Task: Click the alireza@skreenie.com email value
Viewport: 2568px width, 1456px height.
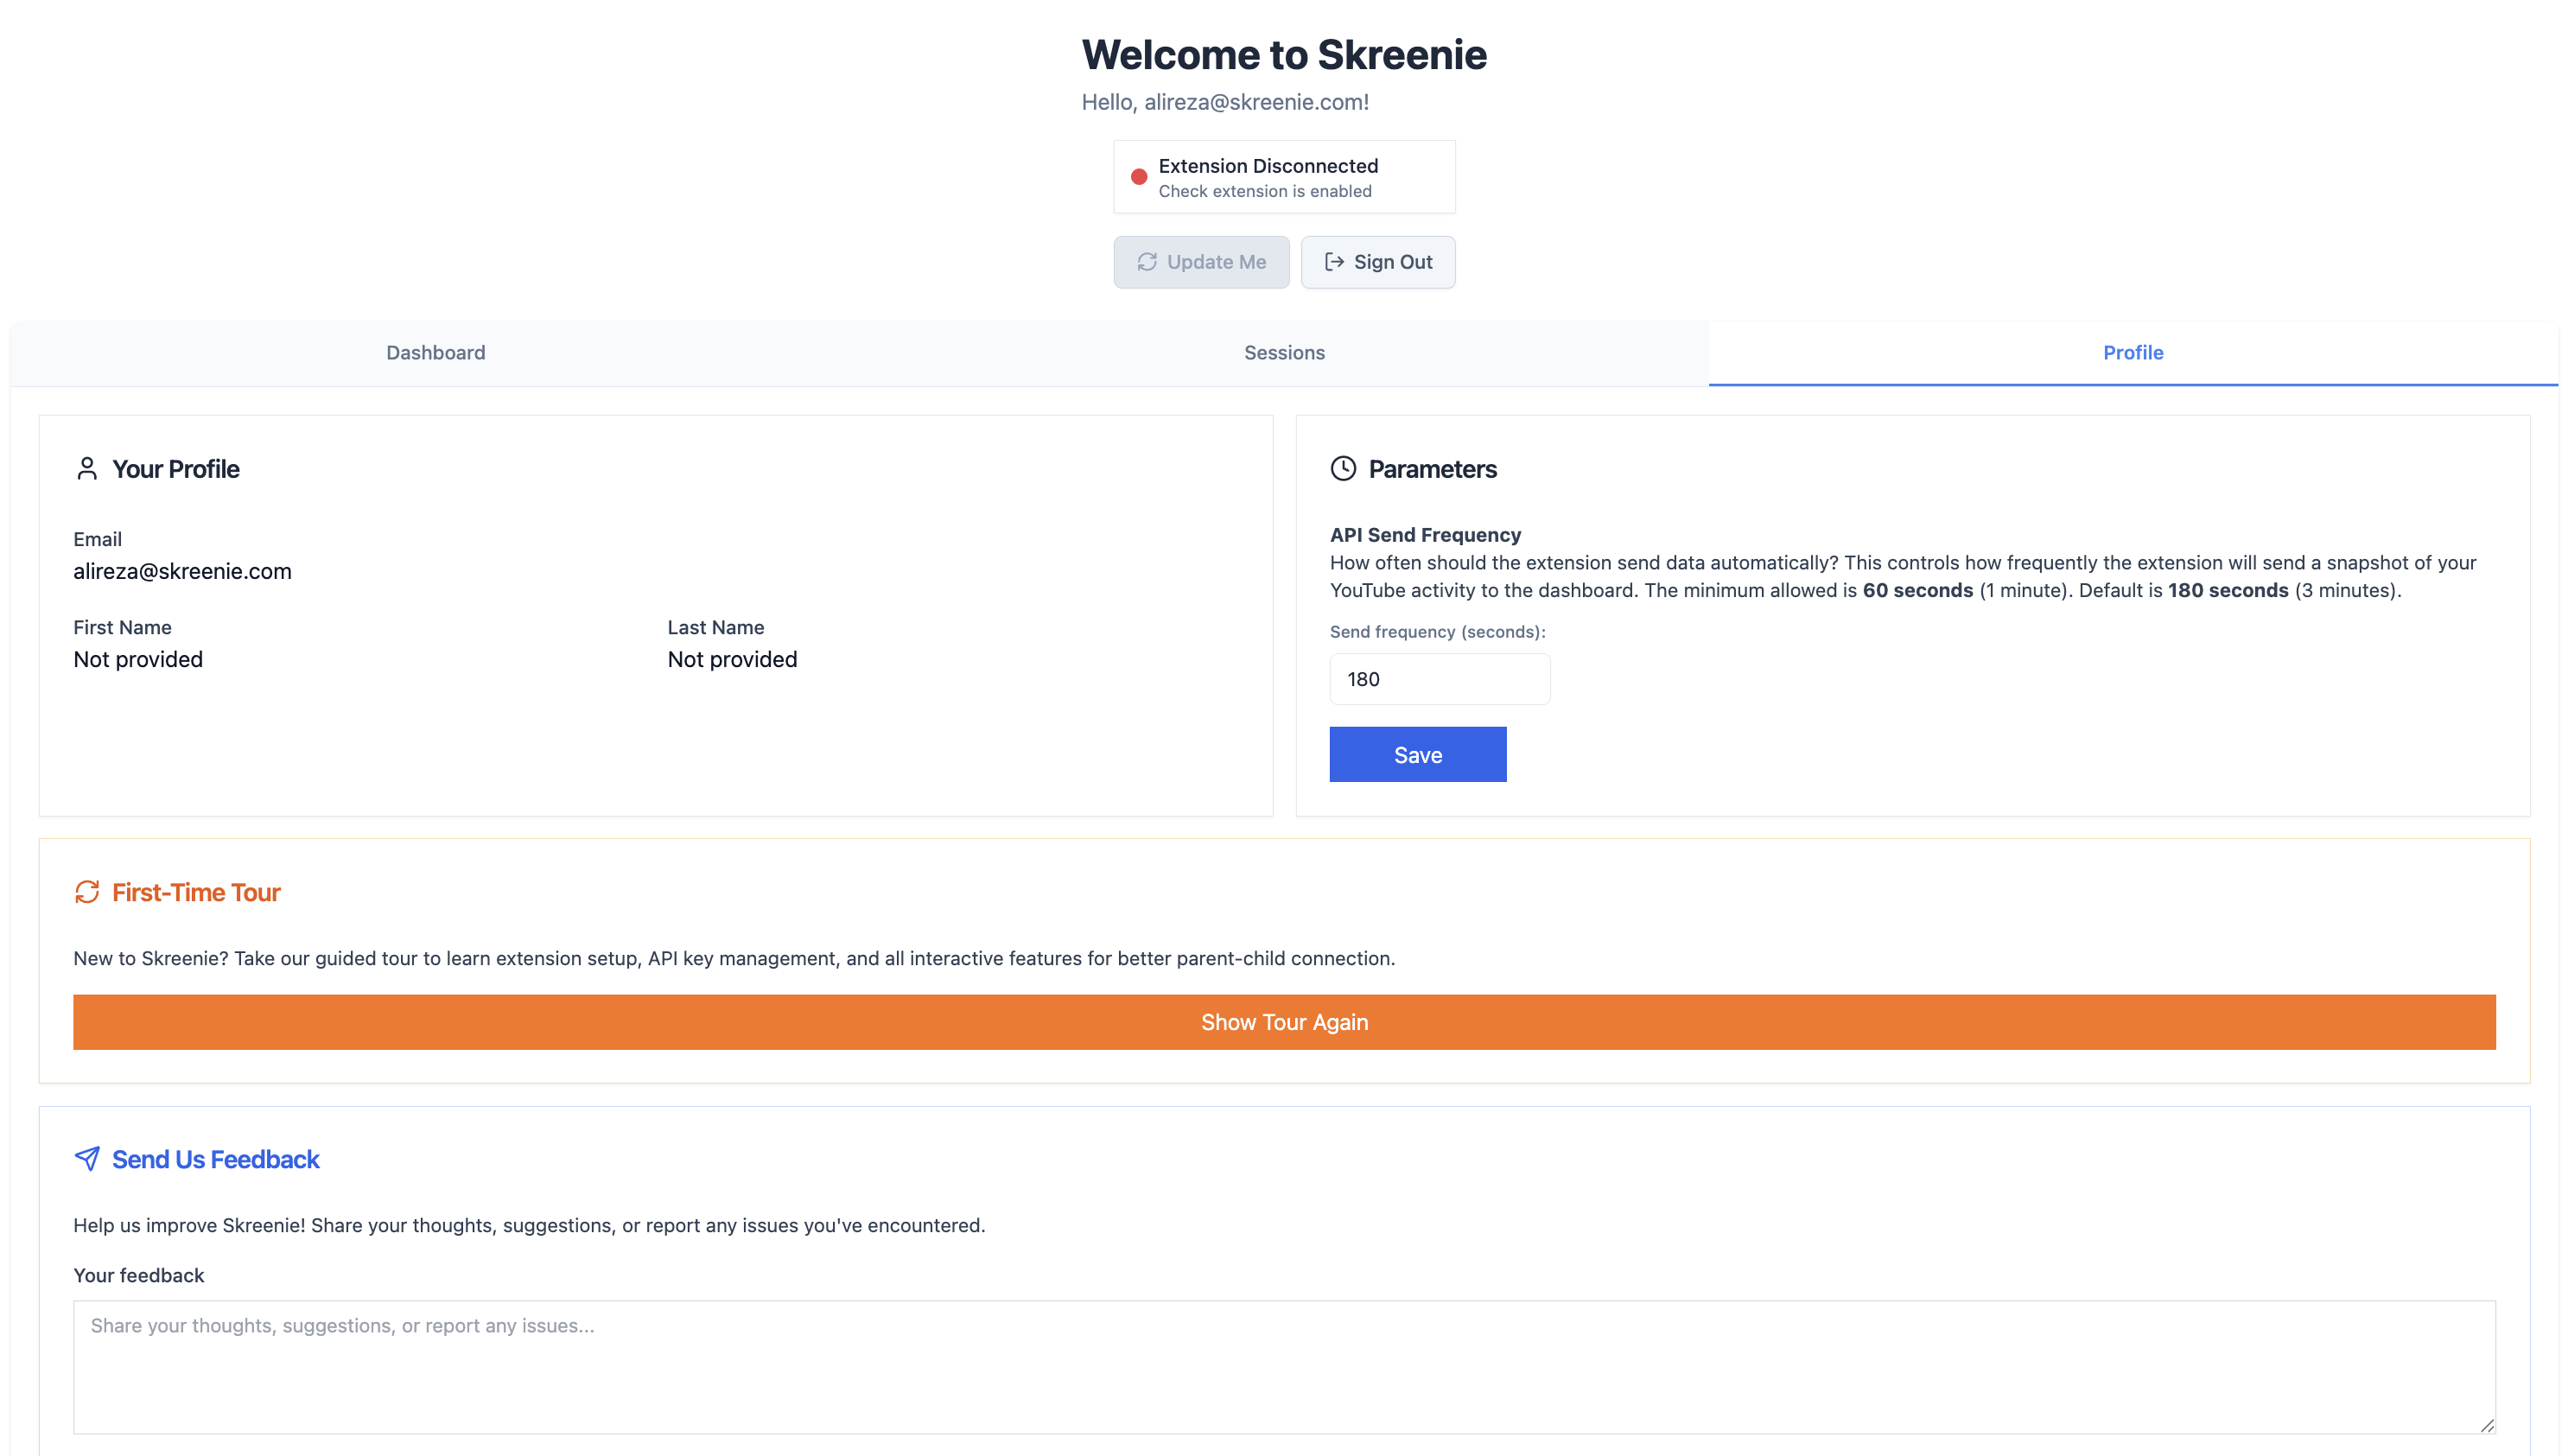Action: click(x=182, y=571)
